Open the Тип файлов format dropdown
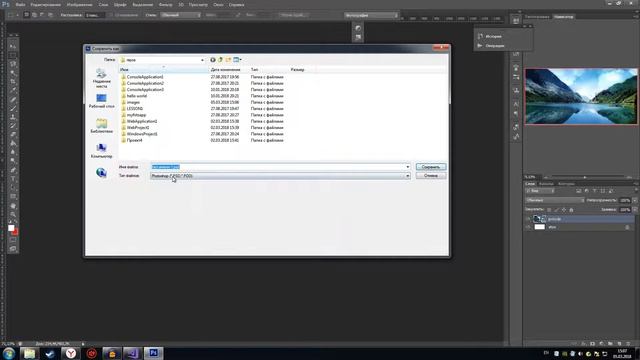The width and height of the screenshot is (640, 360). [x=280, y=176]
